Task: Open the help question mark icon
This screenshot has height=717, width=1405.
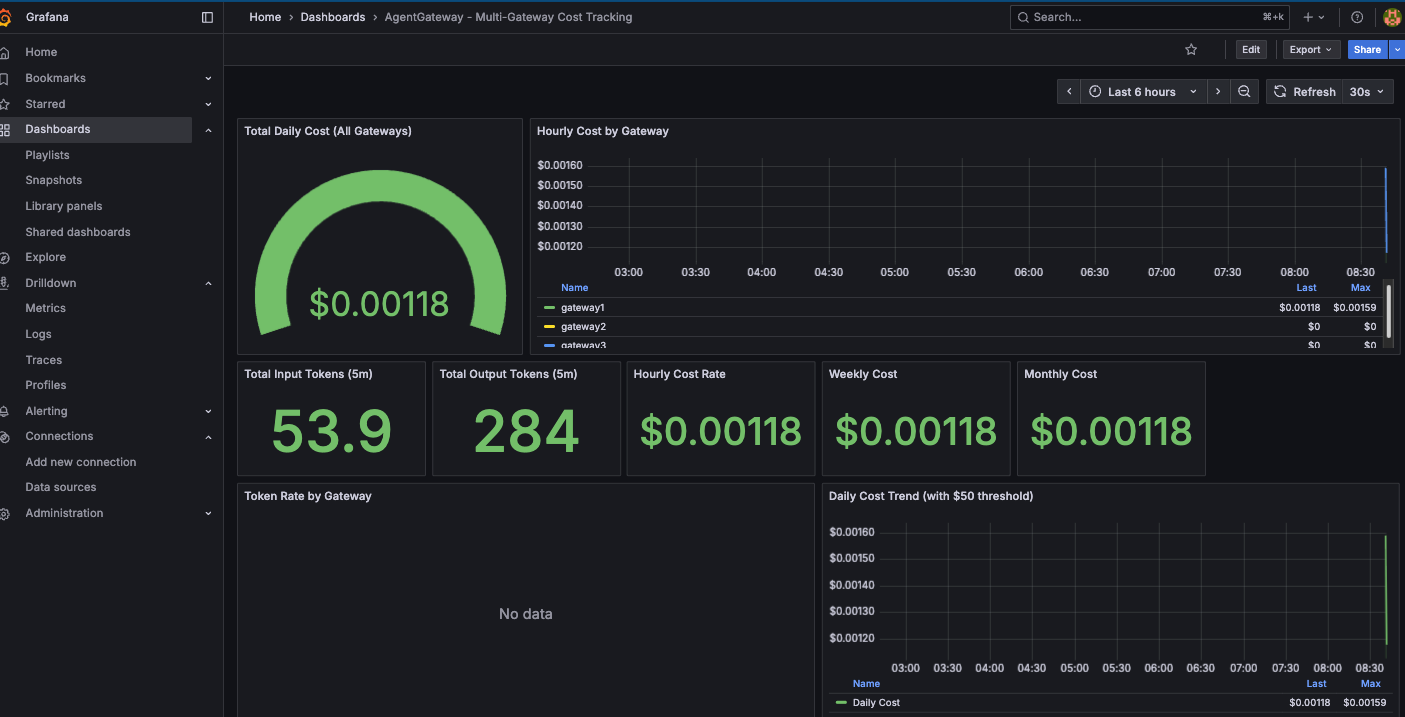Action: click(1357, 17)
